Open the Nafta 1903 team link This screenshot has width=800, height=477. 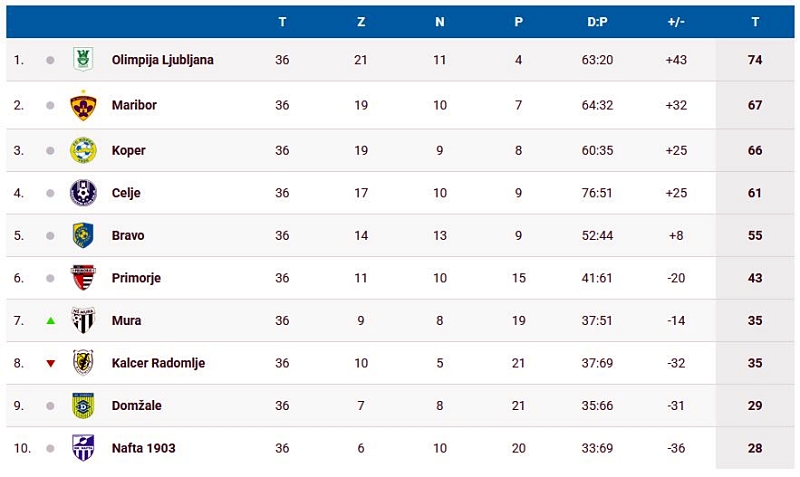pyautogui.click(x=143, y=448)
